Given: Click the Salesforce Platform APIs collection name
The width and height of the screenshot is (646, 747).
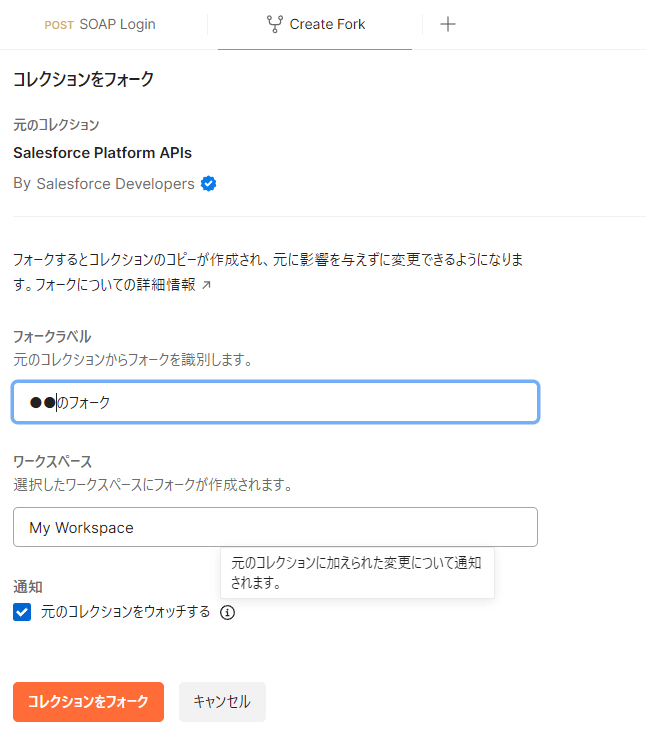Looking at the screenshot, I should (x=102, y=153).
